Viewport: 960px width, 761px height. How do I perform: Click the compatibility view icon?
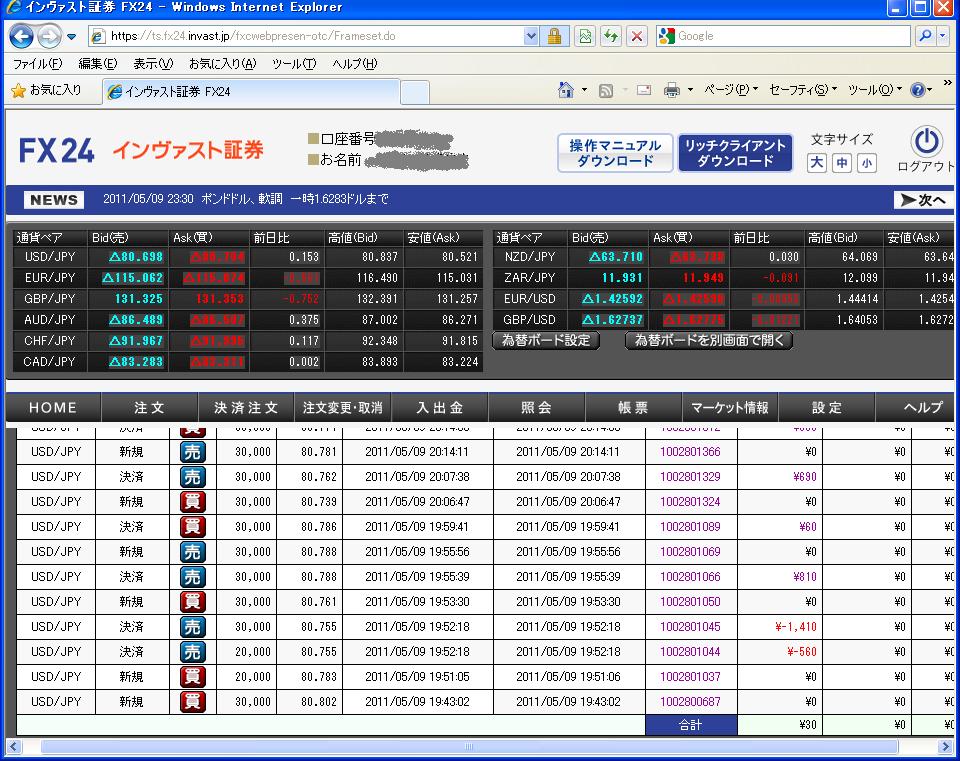click(584, 36)
